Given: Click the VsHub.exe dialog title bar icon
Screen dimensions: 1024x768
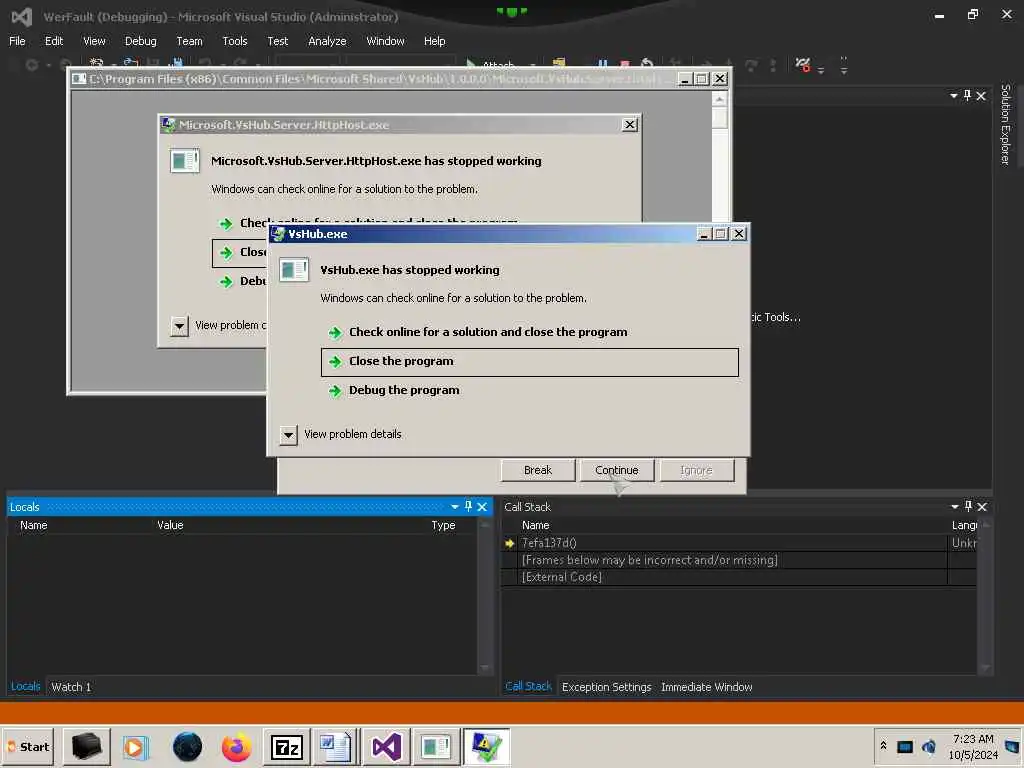Looking at the screenshot, I should coord(278,234).
